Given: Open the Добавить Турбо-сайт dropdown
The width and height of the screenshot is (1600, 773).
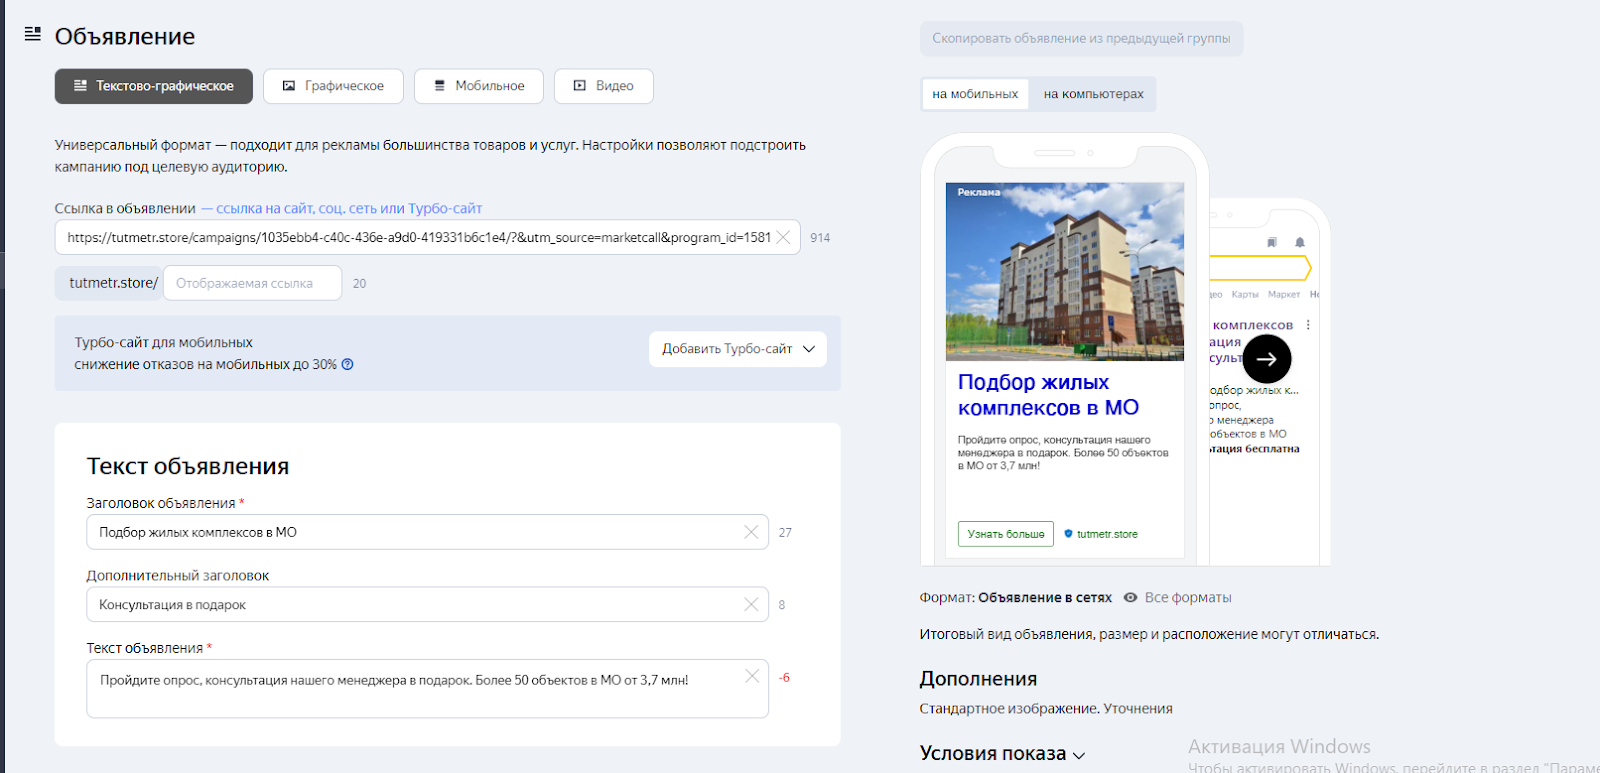Looking at the screenshot, I should click(738, 349).
